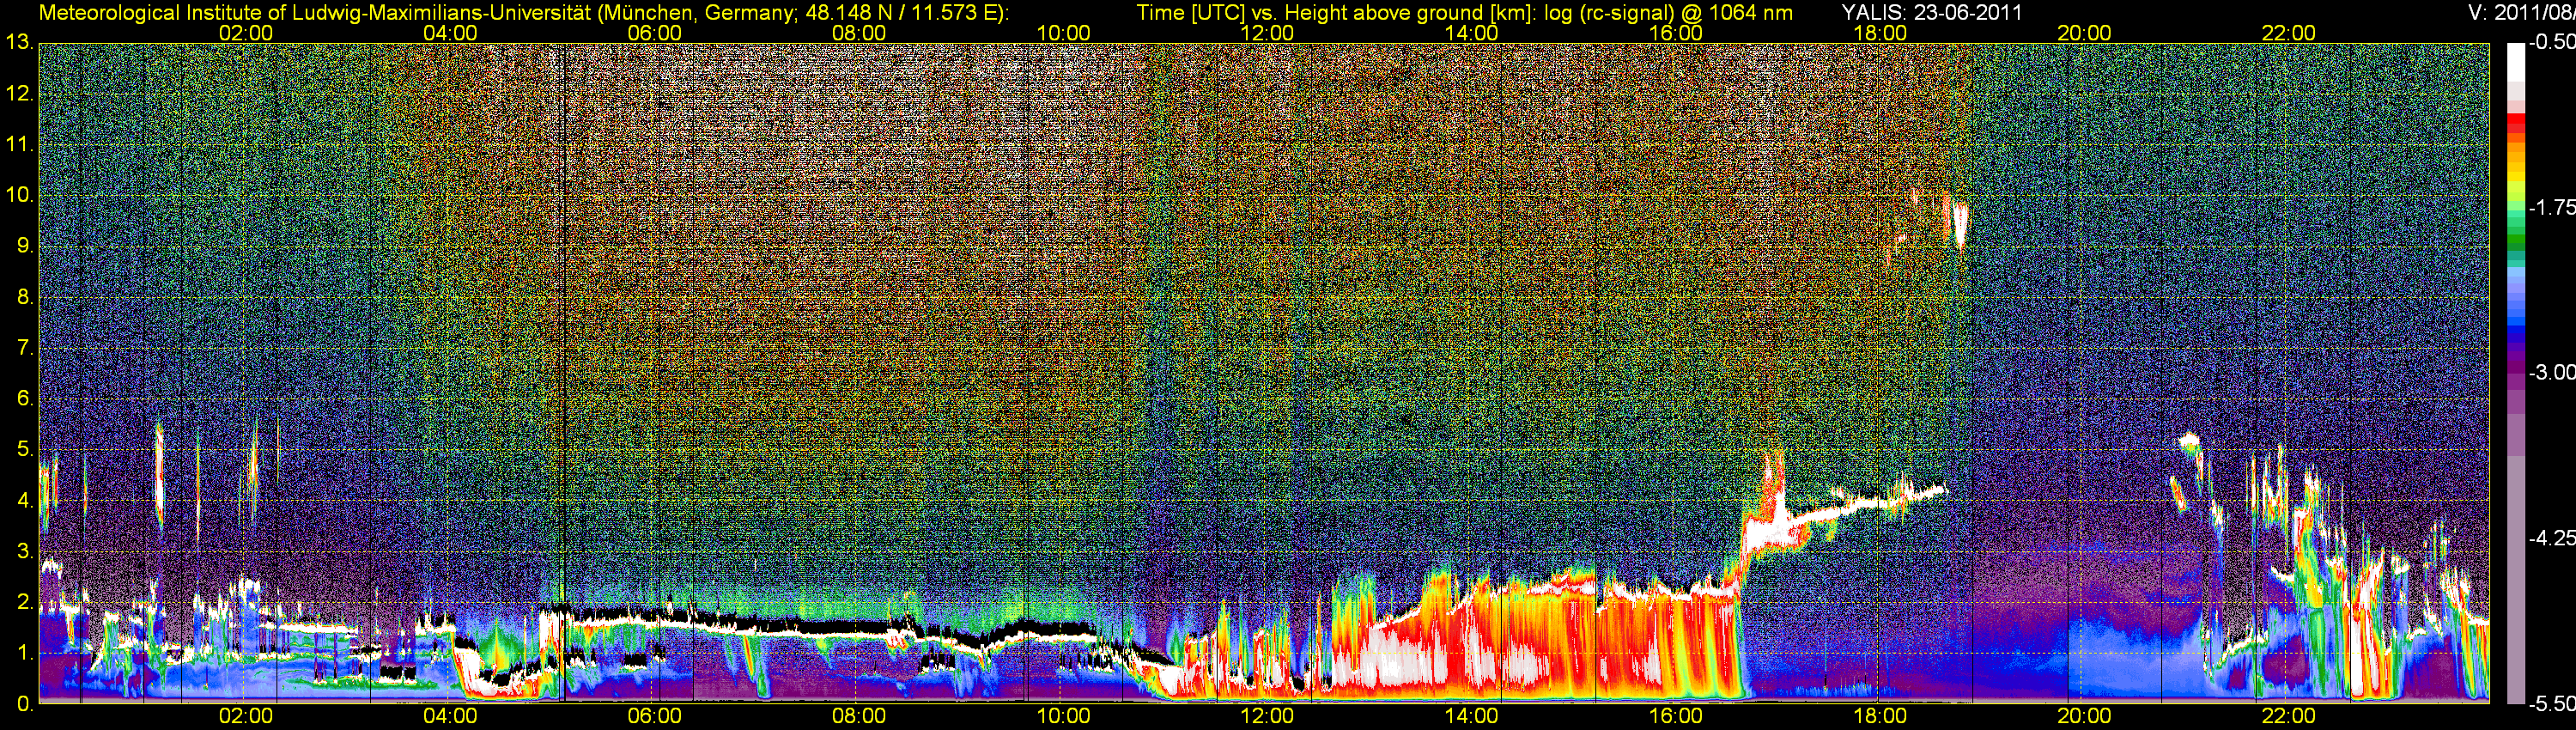The height and width of the screenshot is (730, 2576).
Task: Click the 06:00 label on the top axis
Action: point(654,33)
